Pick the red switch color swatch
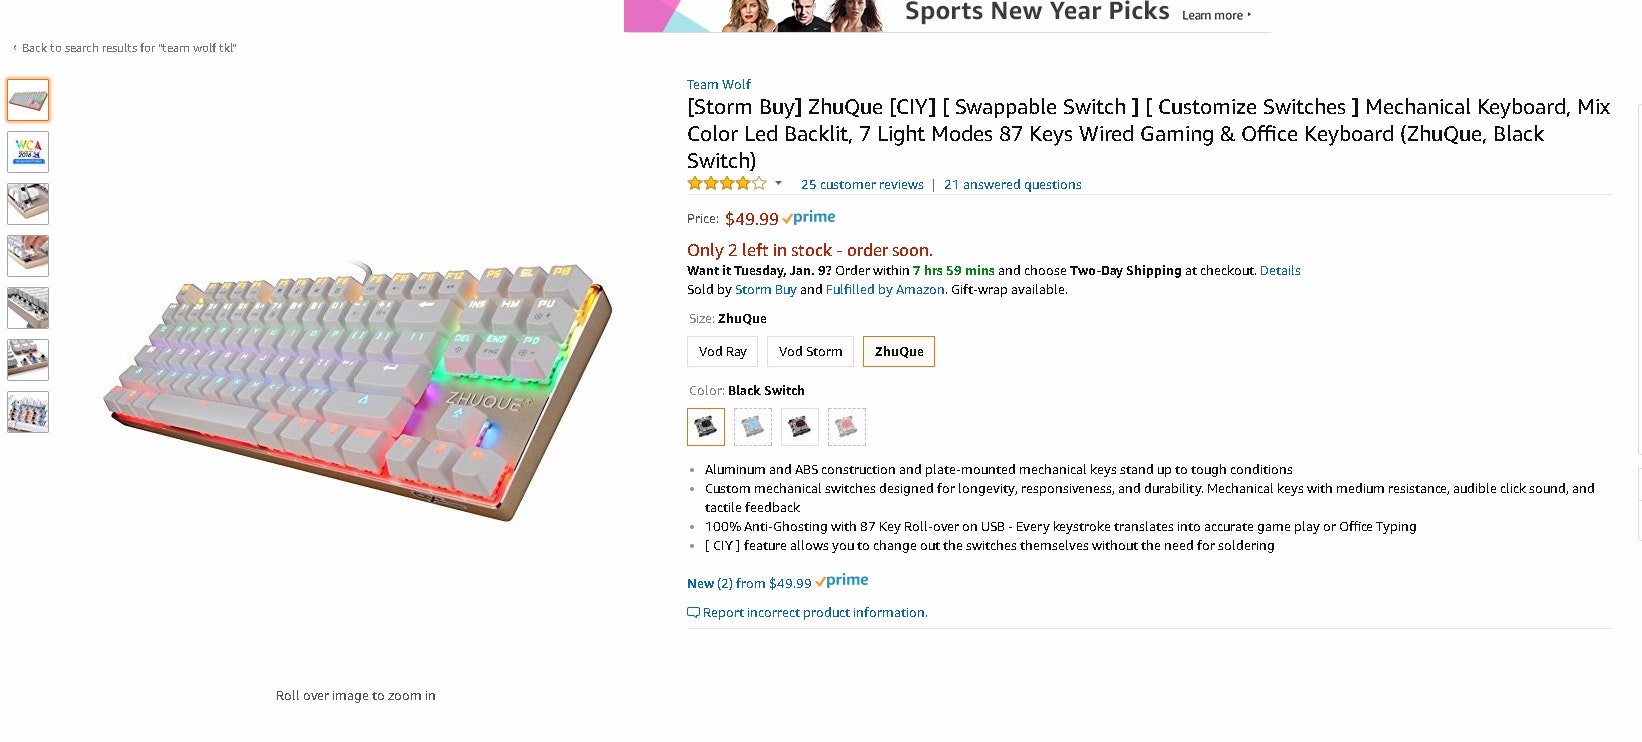Viewport: 1642px width, 742px height. pos(847,427)
